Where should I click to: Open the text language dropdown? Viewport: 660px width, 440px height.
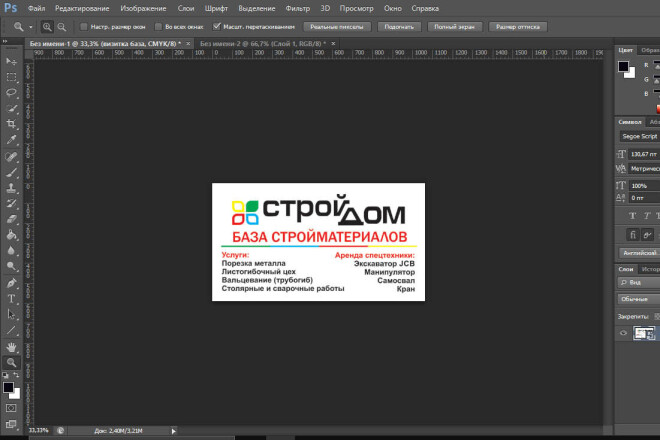(639, 253)
